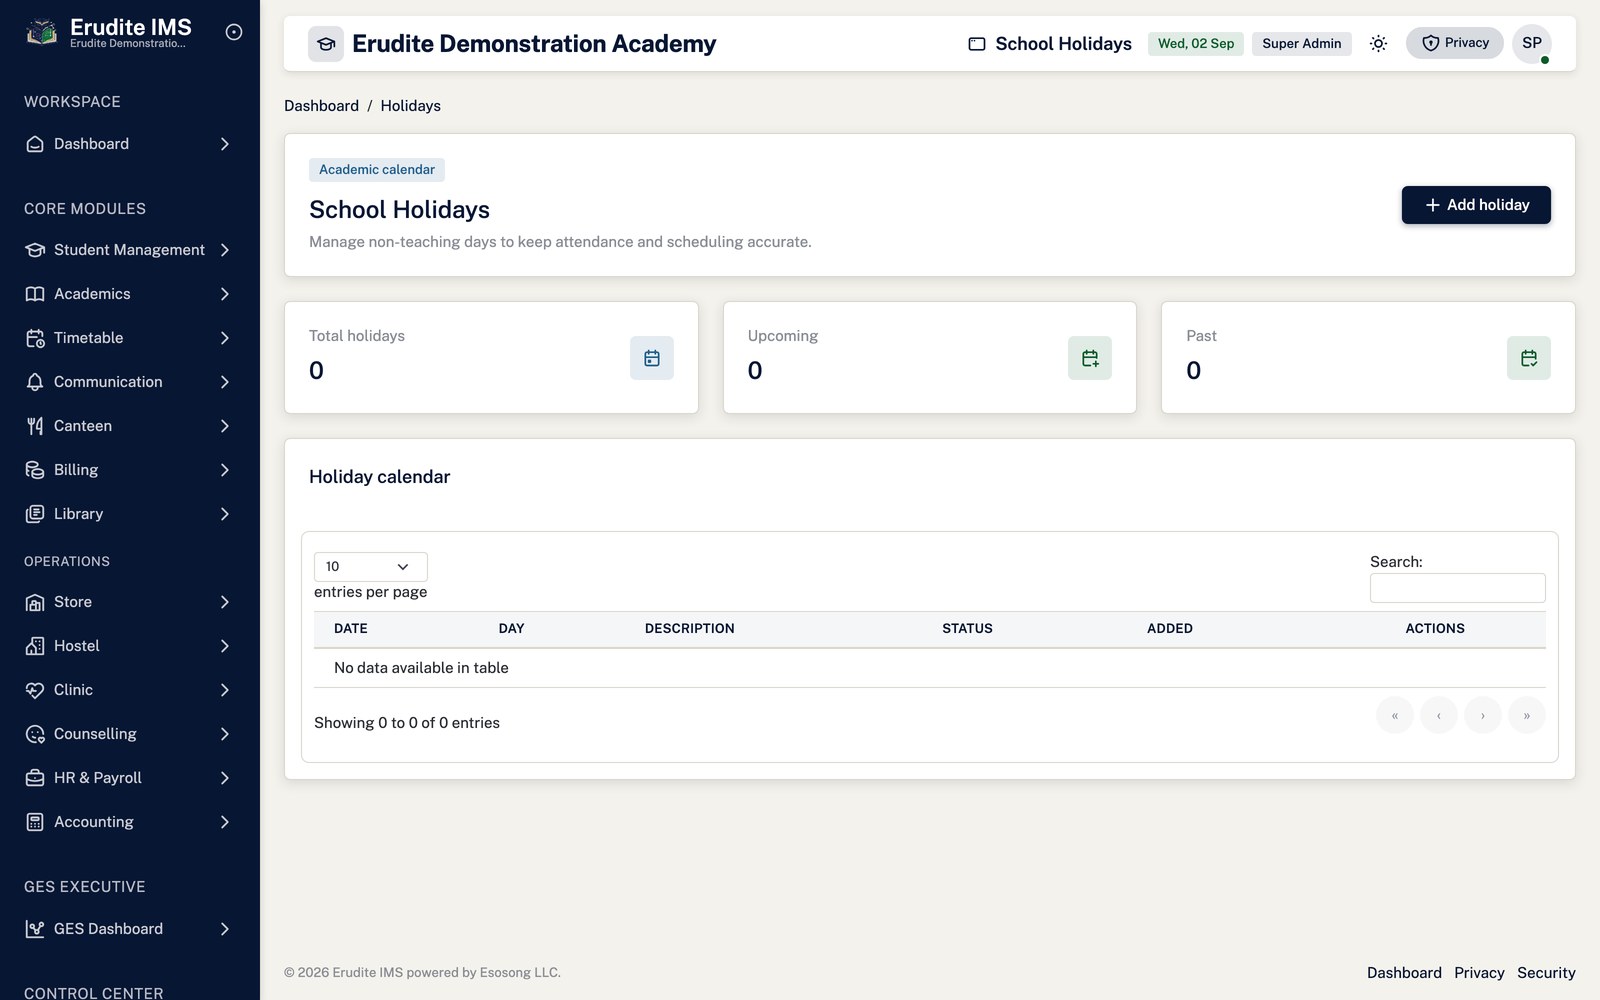
Task: Sort table by STATUS column header
Action: pos(967,629)
